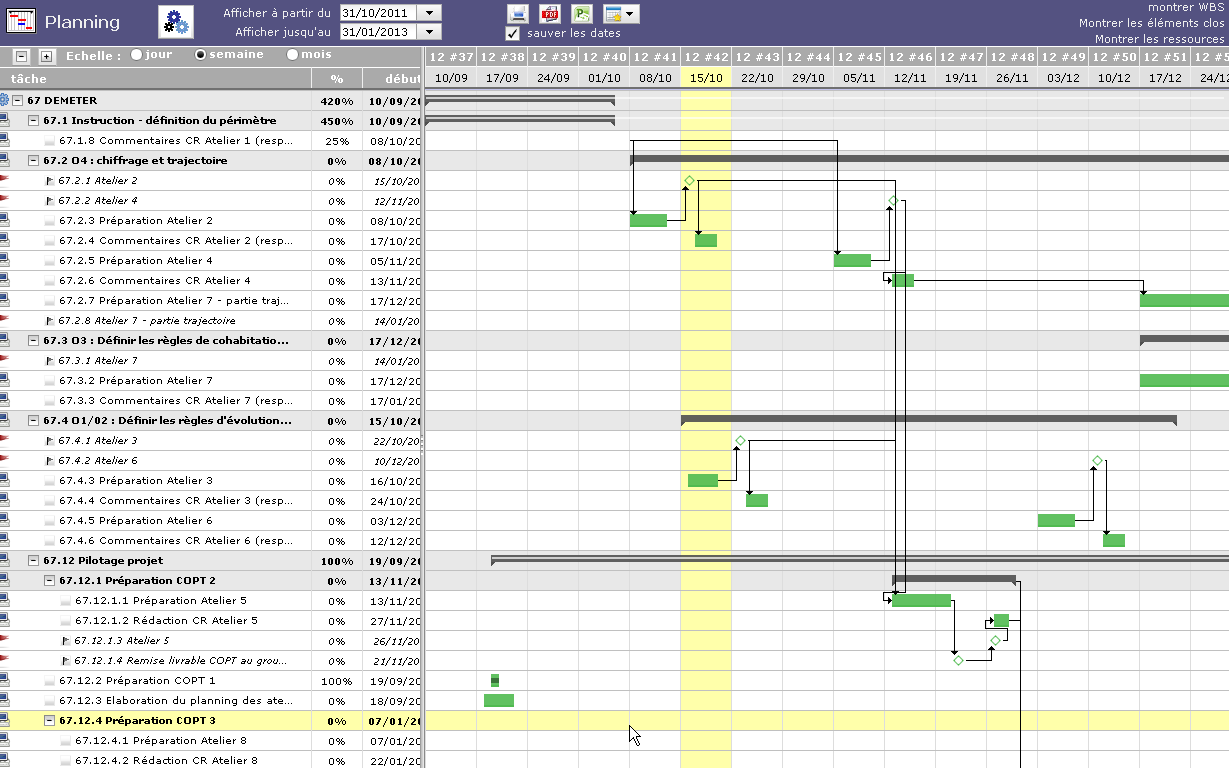Export the planning to PDF
The image size is (1229, 768).
click(550, 13)
